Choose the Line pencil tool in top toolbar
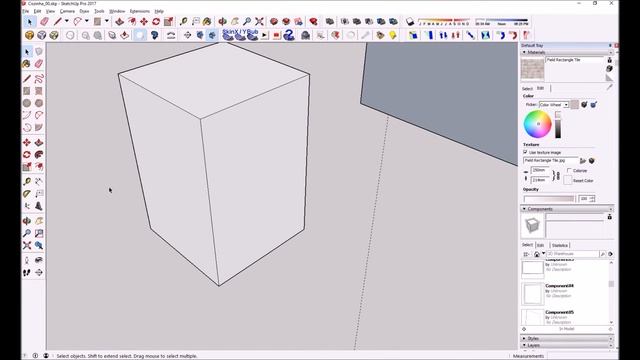Image resolution: width=640 pixels, height=360 pixels. 58,22
